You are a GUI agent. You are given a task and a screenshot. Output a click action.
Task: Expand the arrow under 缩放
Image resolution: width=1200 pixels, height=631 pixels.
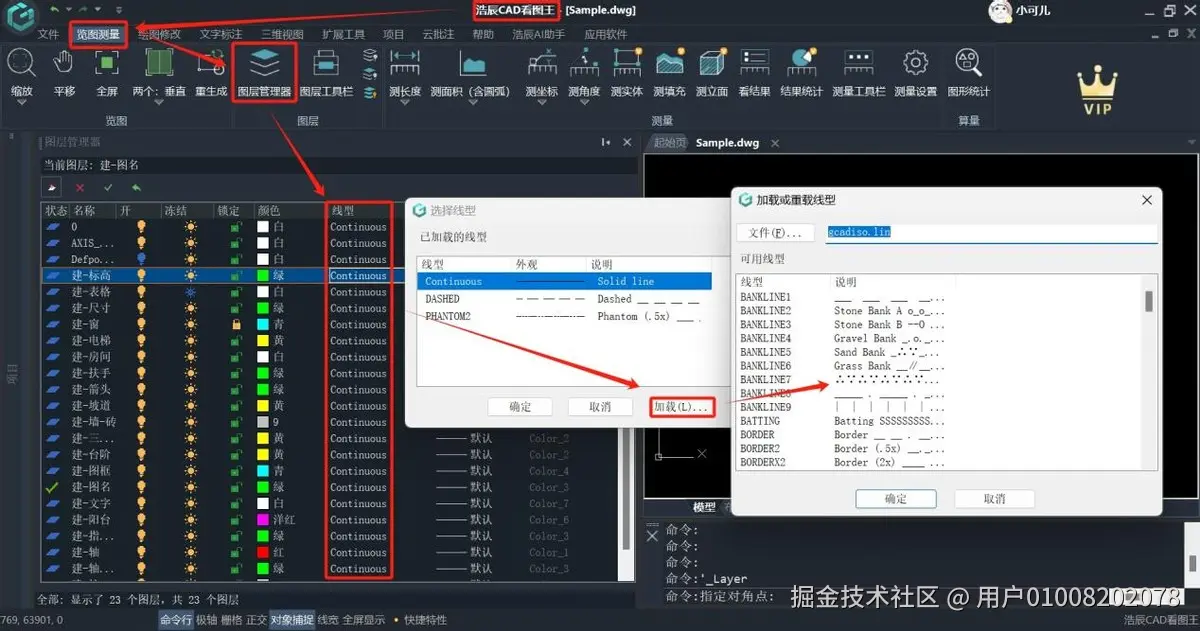pyautogui.click(x=21, y=102)
